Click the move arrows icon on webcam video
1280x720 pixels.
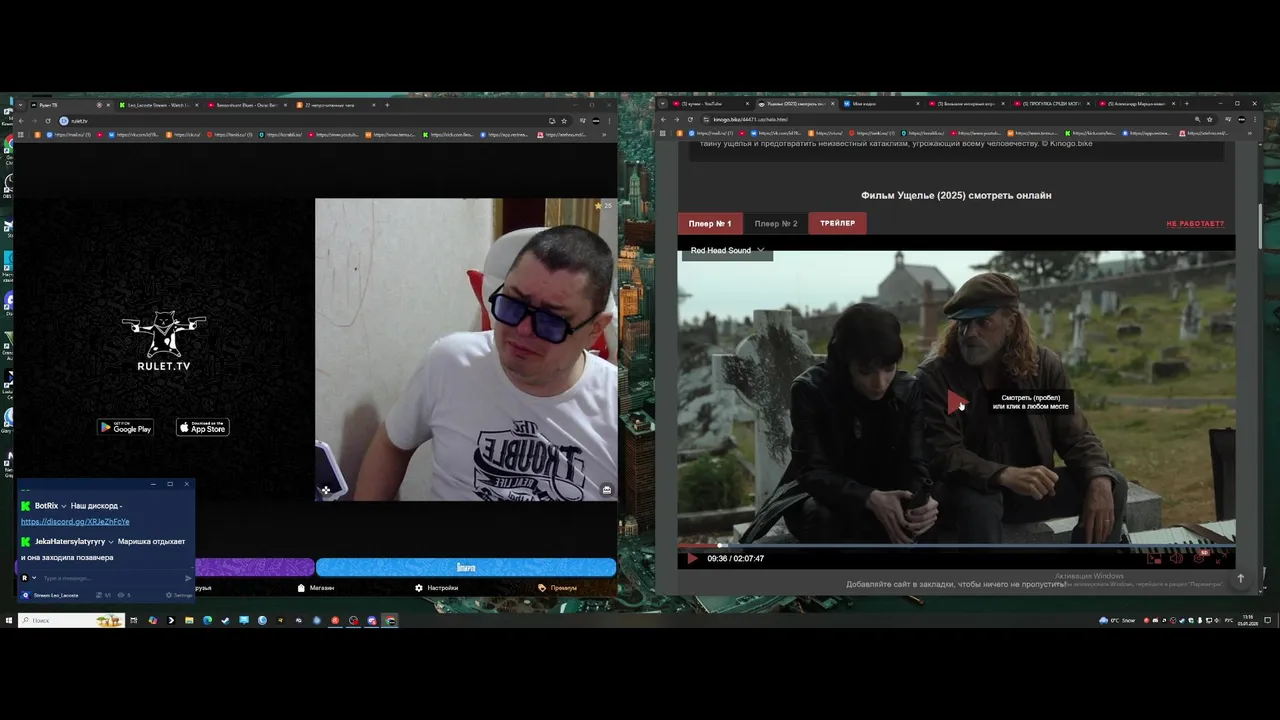click(326, 490)
